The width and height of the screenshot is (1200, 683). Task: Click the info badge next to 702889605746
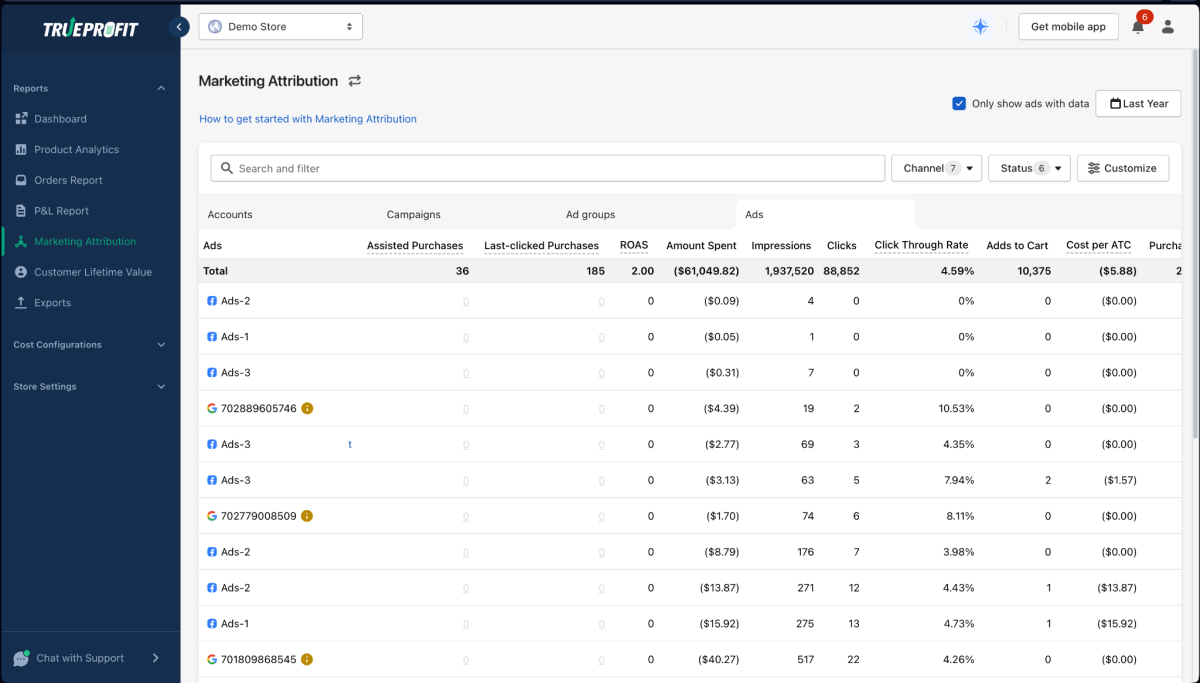307,408
